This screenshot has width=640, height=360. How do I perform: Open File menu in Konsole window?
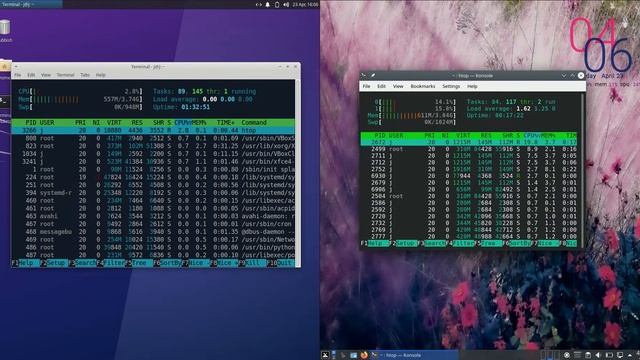pyautogui.click(x=367, y=86)
